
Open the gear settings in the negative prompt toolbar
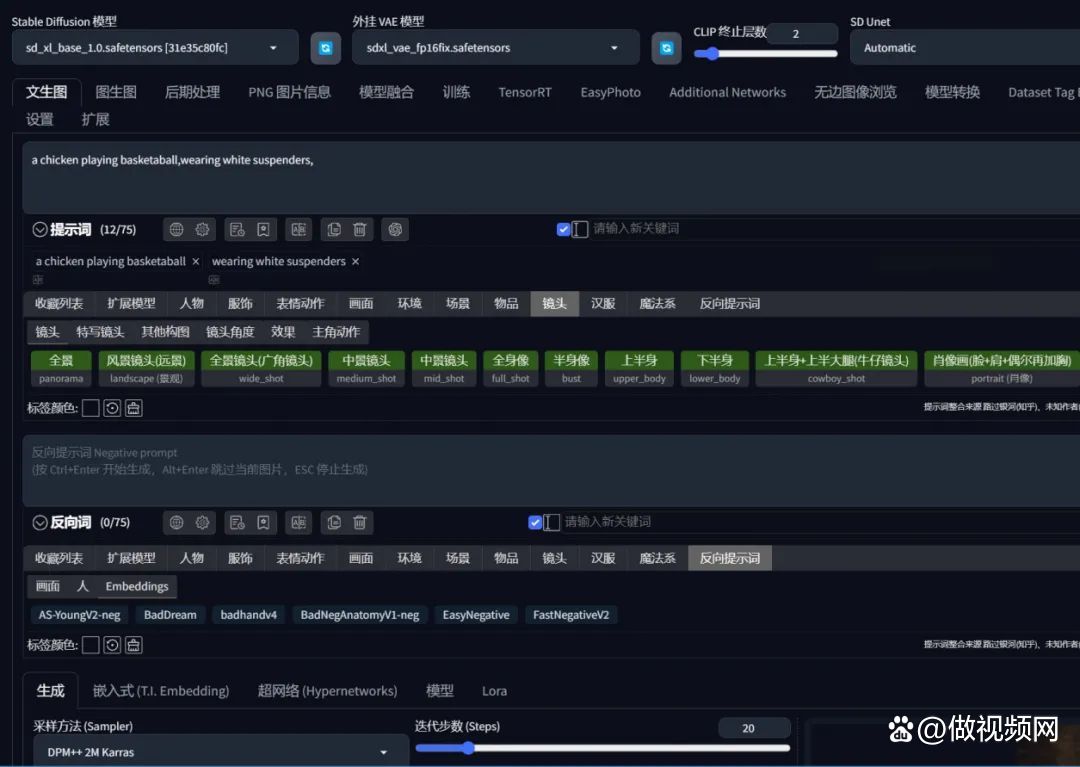pos(202,523)
